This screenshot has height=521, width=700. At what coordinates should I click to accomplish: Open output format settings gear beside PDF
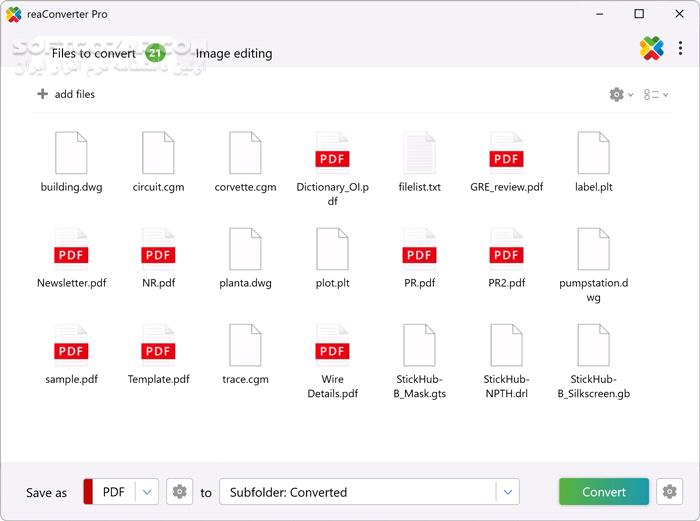pos(180,492)
